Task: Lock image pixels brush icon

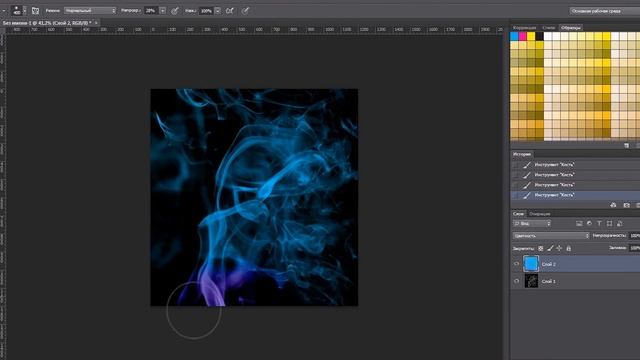Action: 550,248
